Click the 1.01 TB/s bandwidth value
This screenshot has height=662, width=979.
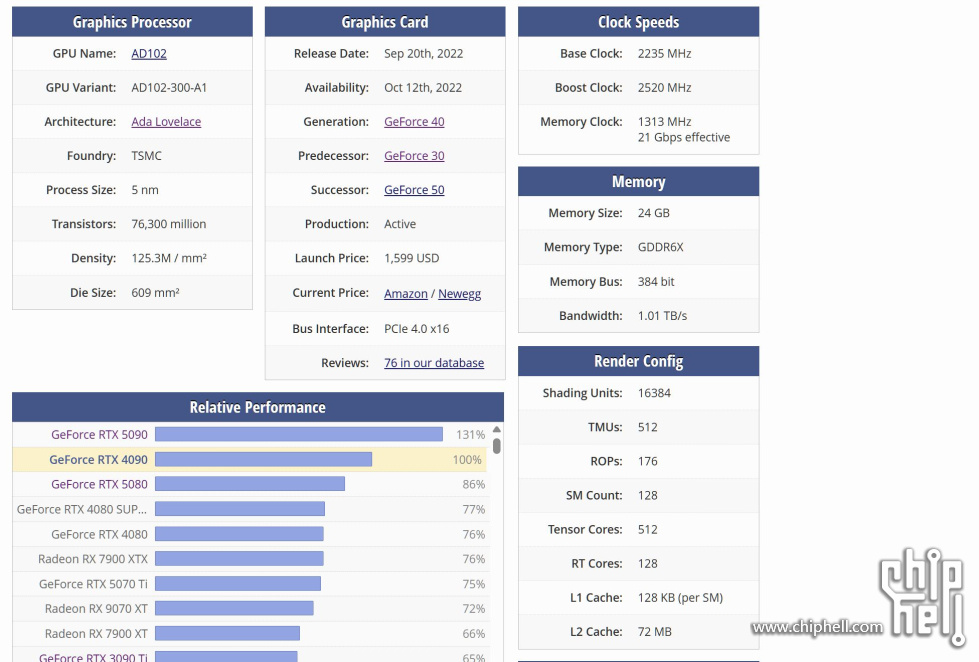click(662, 316)
